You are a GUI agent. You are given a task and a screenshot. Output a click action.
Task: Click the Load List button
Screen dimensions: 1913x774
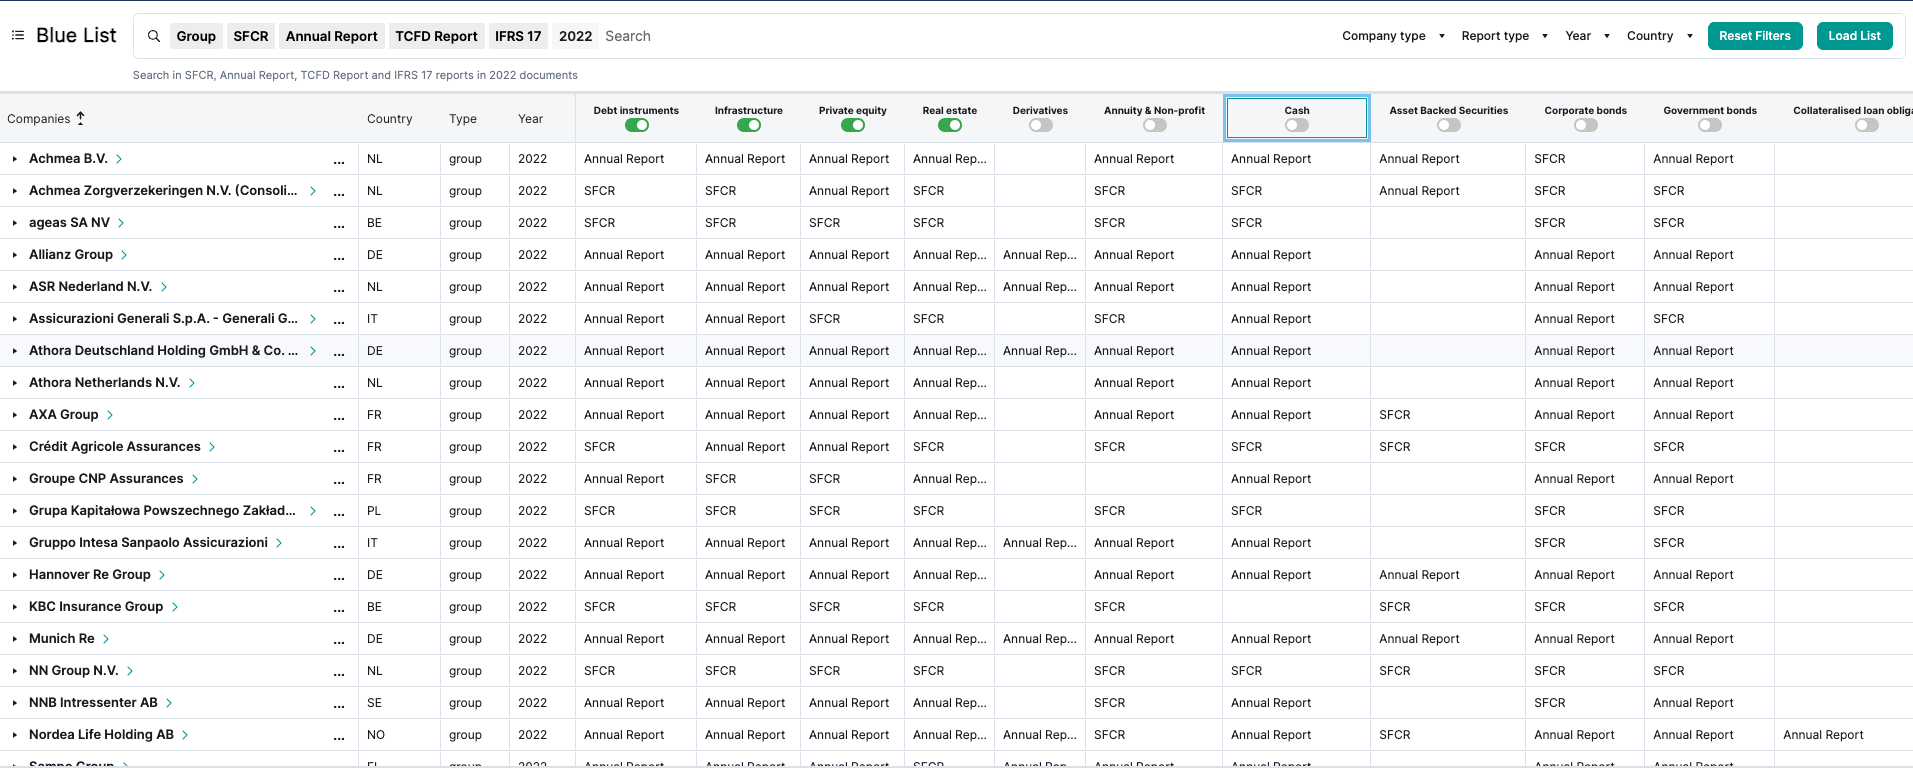(1854, 36)
